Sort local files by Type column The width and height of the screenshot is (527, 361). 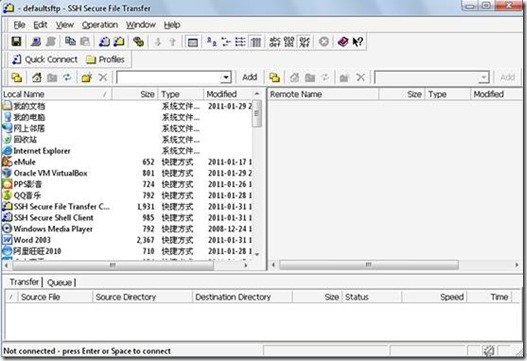[x=181, y=94]
